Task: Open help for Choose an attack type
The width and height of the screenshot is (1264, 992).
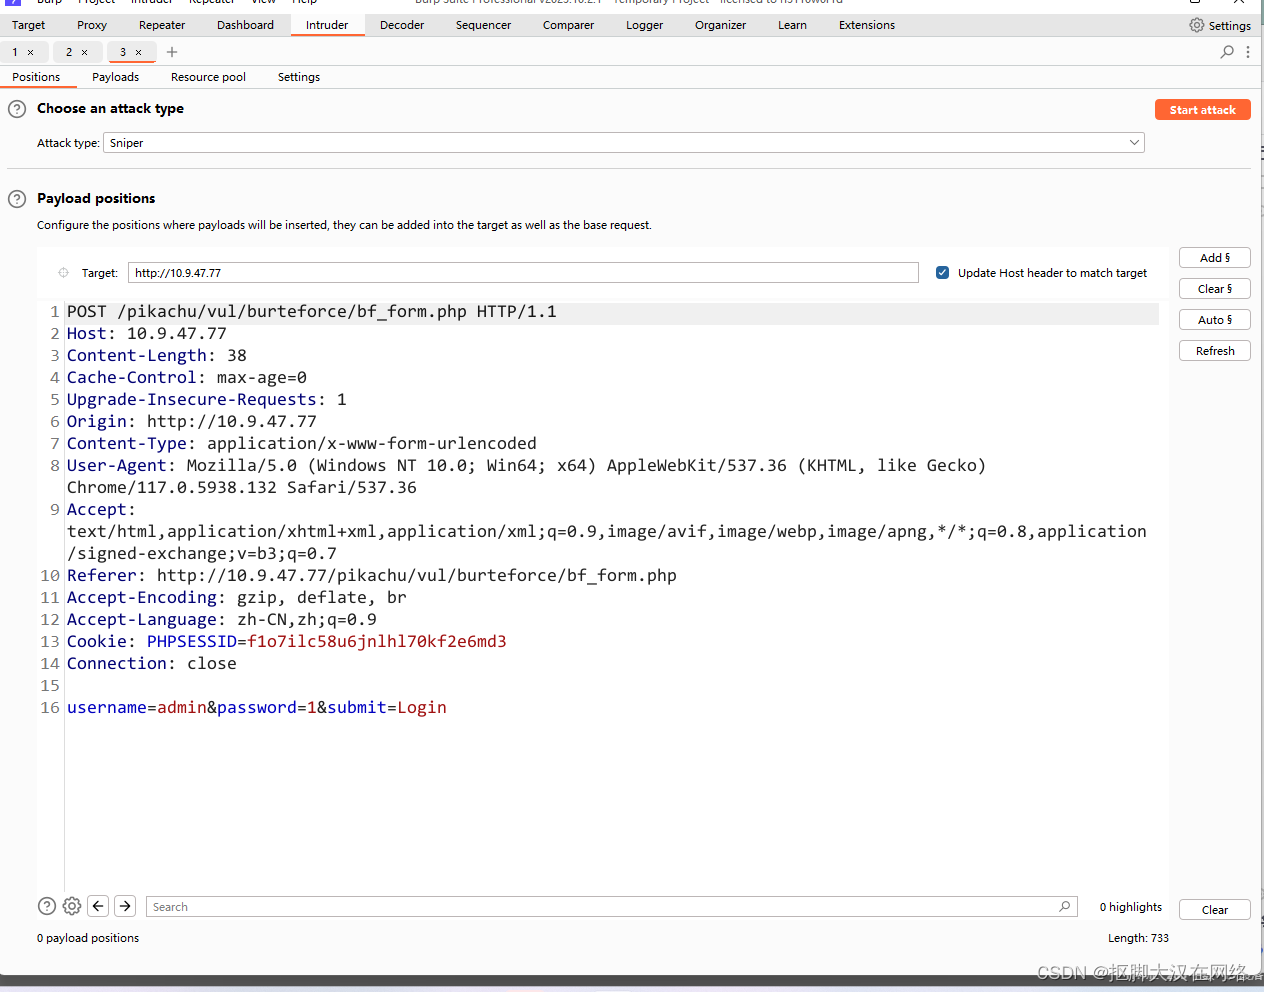Action: (17, 109)
